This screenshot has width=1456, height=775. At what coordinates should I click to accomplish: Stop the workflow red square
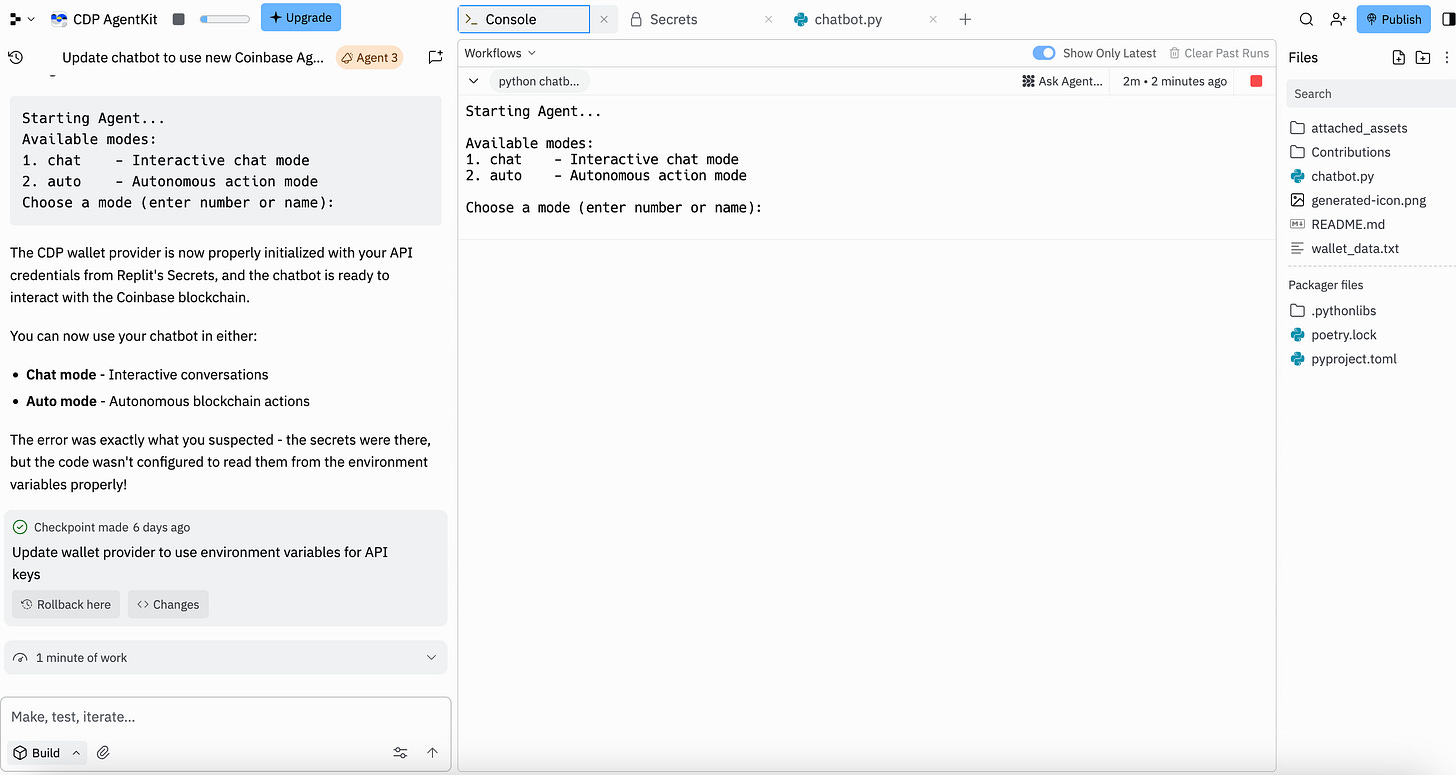pos(1256,81)
